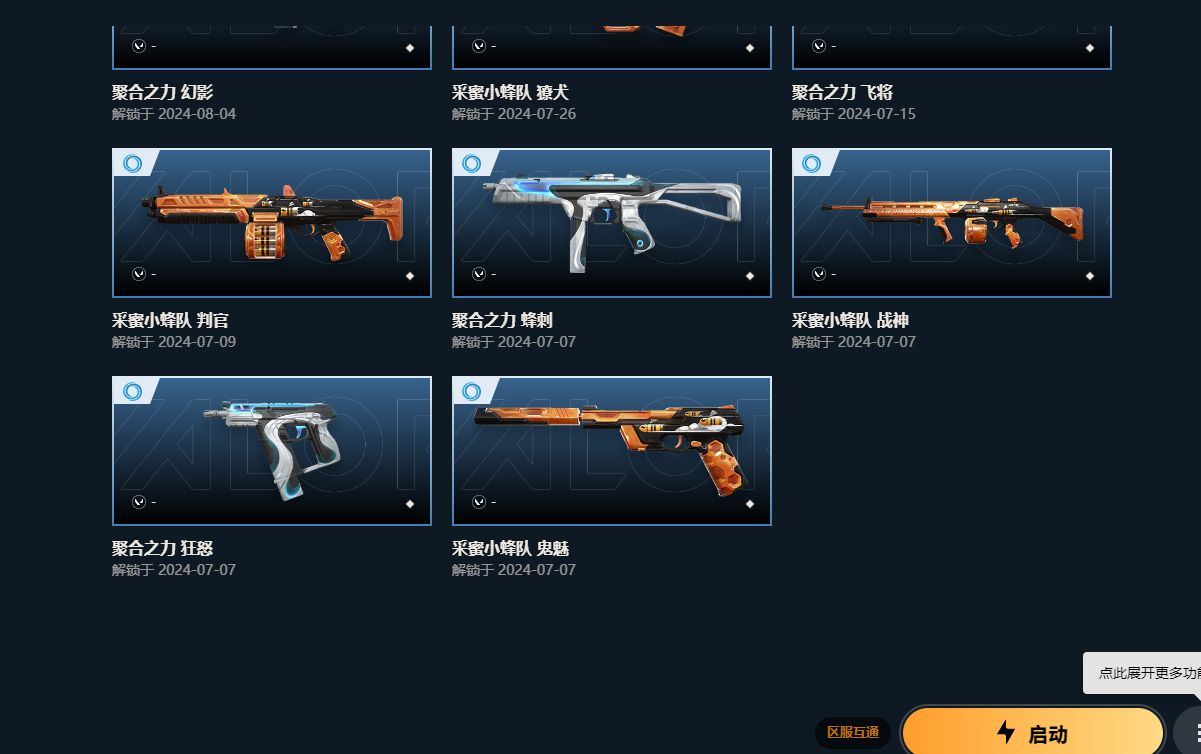
Task: Click the 采蜜小蜂队 獠犬 skin title
Action: pyautogui.click(x=510, y=93)
